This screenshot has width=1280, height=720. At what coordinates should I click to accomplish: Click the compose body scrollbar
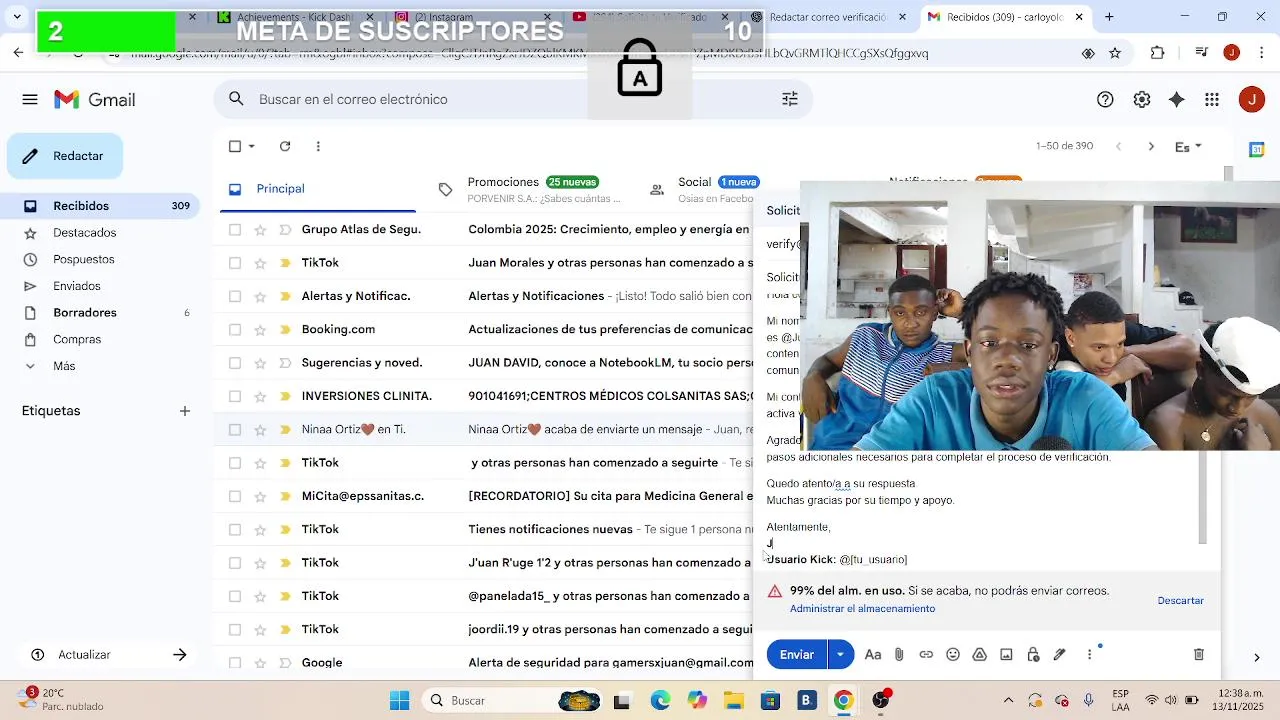click(x=1203, y=497)
